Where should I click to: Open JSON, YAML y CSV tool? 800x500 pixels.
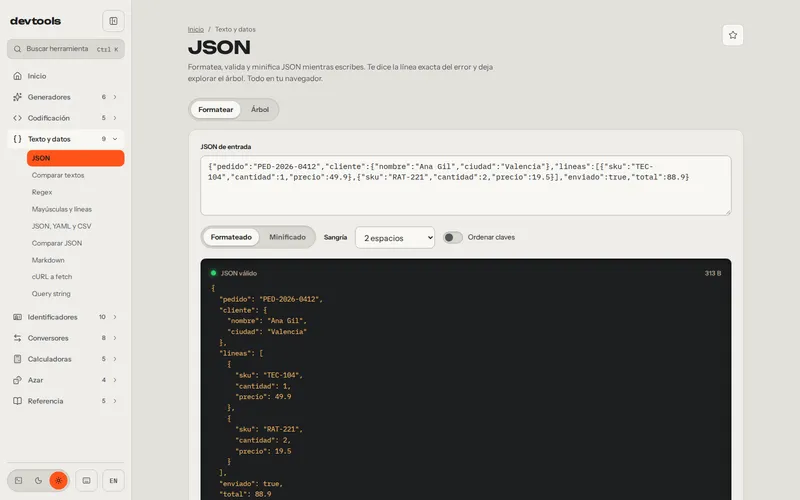pyautogui.click(x=76, y=226)
